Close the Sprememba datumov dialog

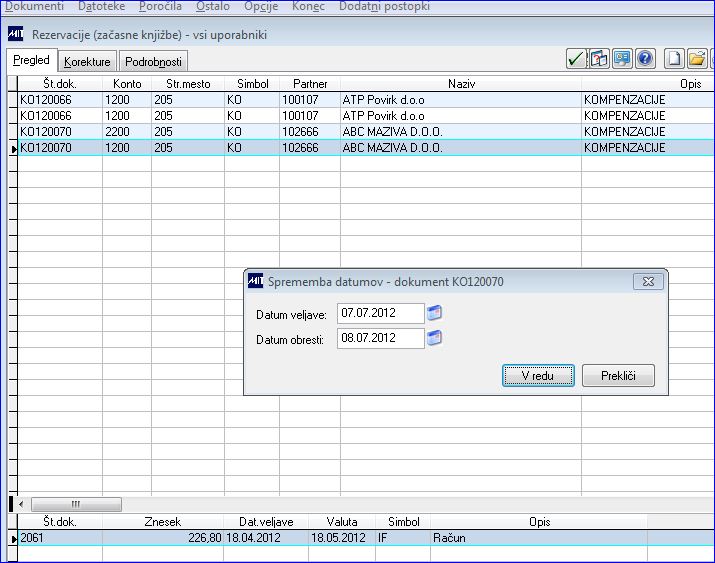click(x=648, y=282)
